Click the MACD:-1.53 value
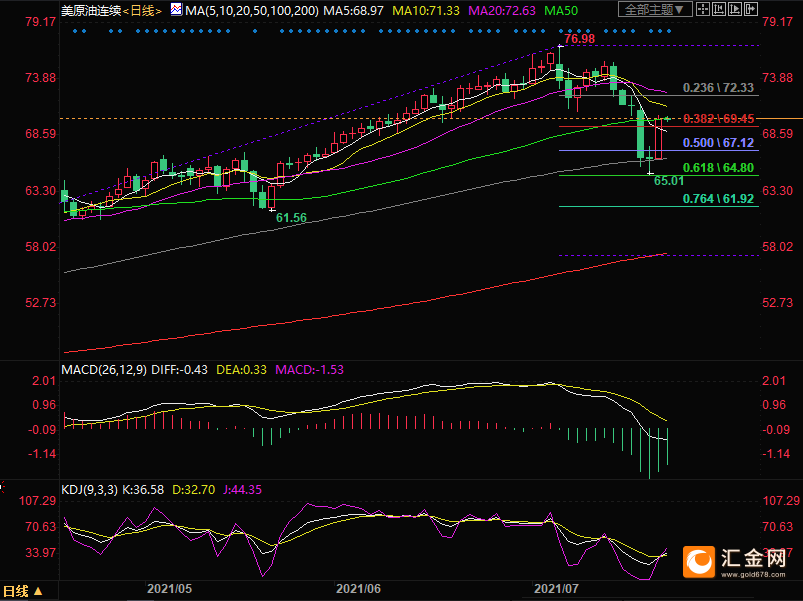This screenshot has width=803, height=601. [x=309, y=370]
